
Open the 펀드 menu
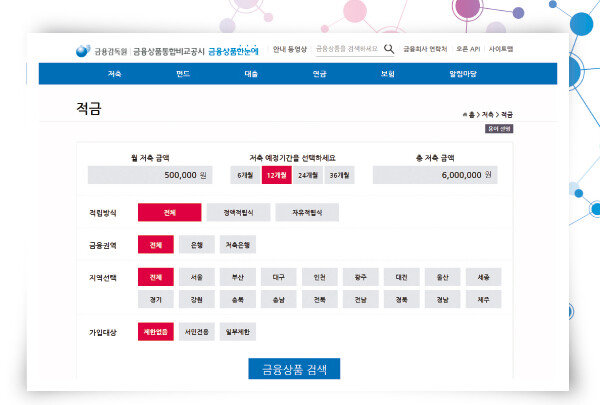tap(183, 74)
